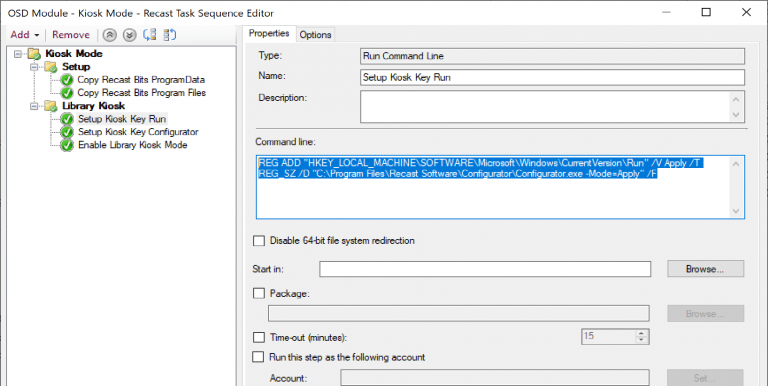Enable Run this step as the following account
768x386 pixels.
258,357
